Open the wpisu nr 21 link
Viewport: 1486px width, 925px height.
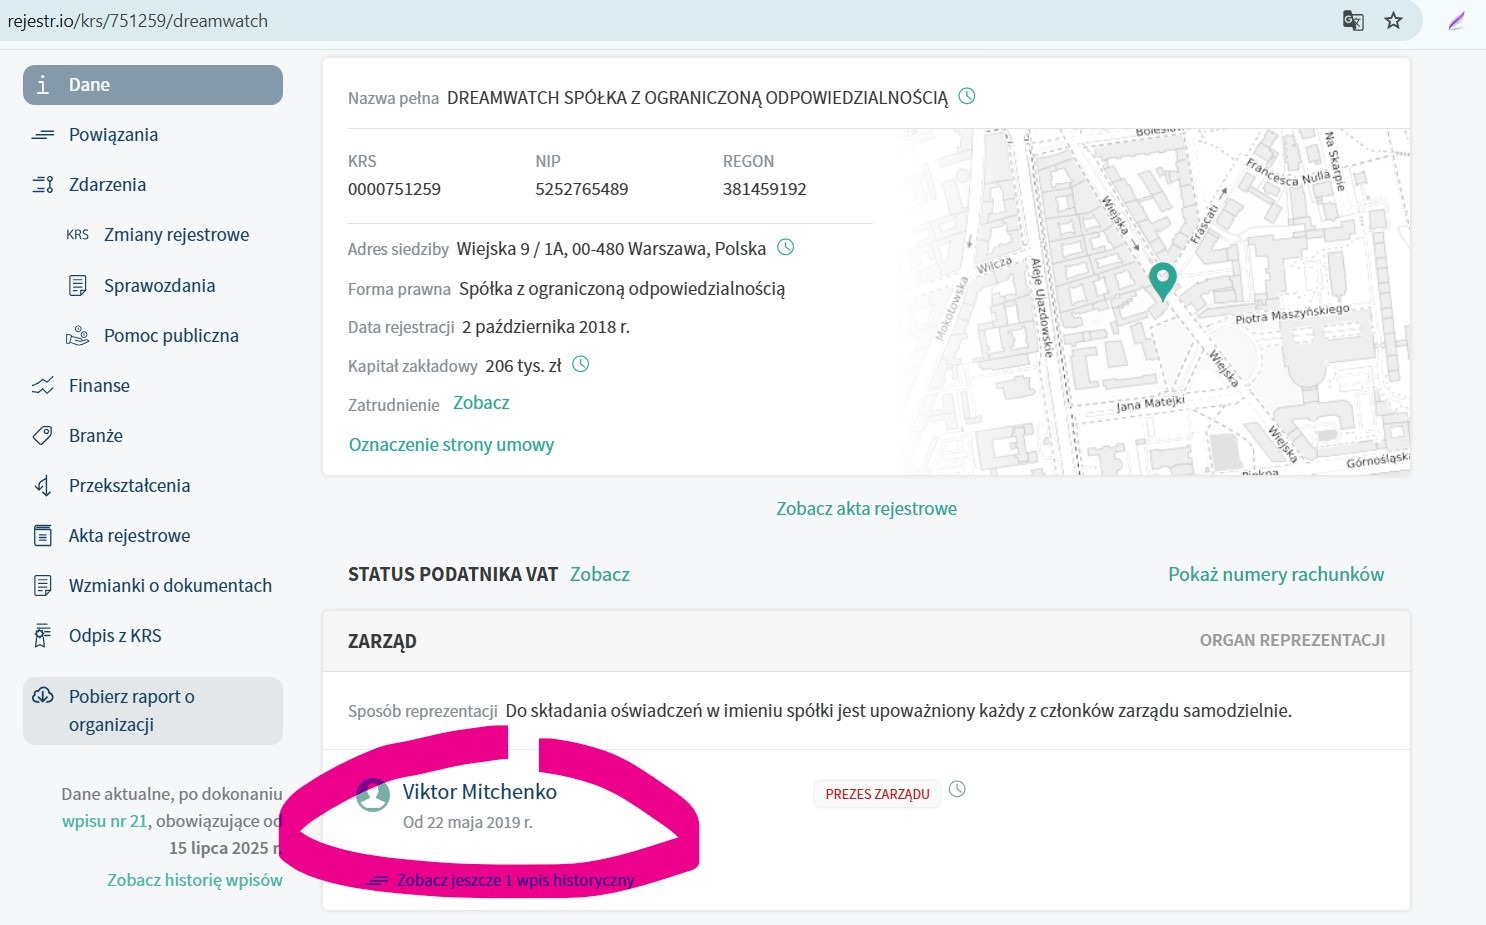click(104, 821)
